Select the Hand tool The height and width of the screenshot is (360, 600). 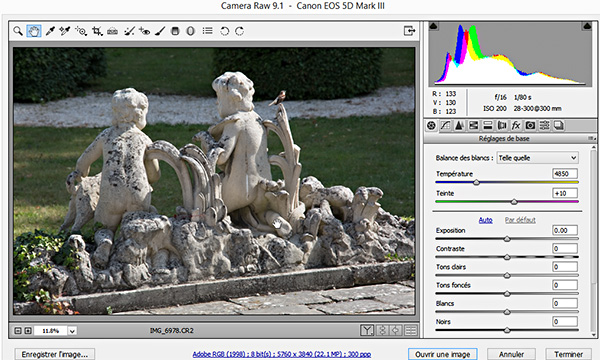[34, 31]
